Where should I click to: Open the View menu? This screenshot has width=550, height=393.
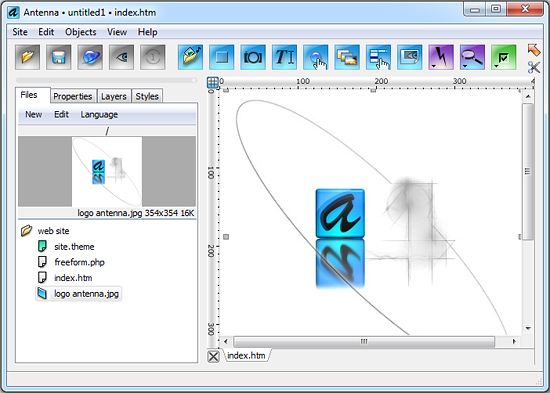click(x=117, y=32)
